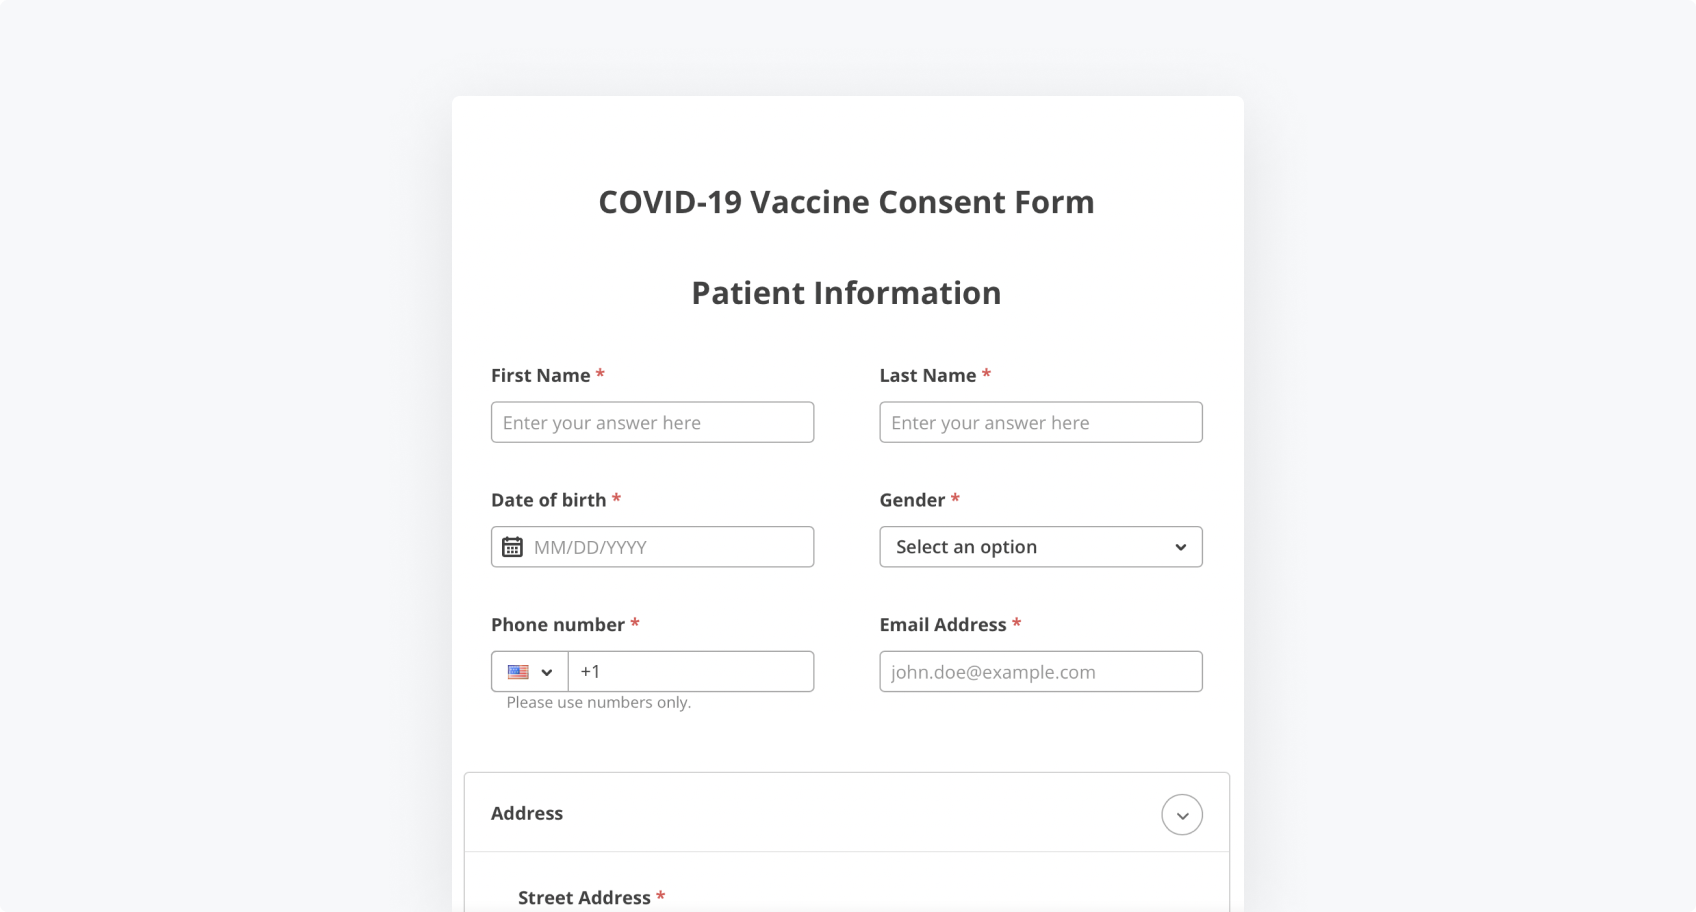Click the 'COVID-19 Vaccine Consent Form' title
This screenshot has height=912, width=1696.
pos(846,202)
